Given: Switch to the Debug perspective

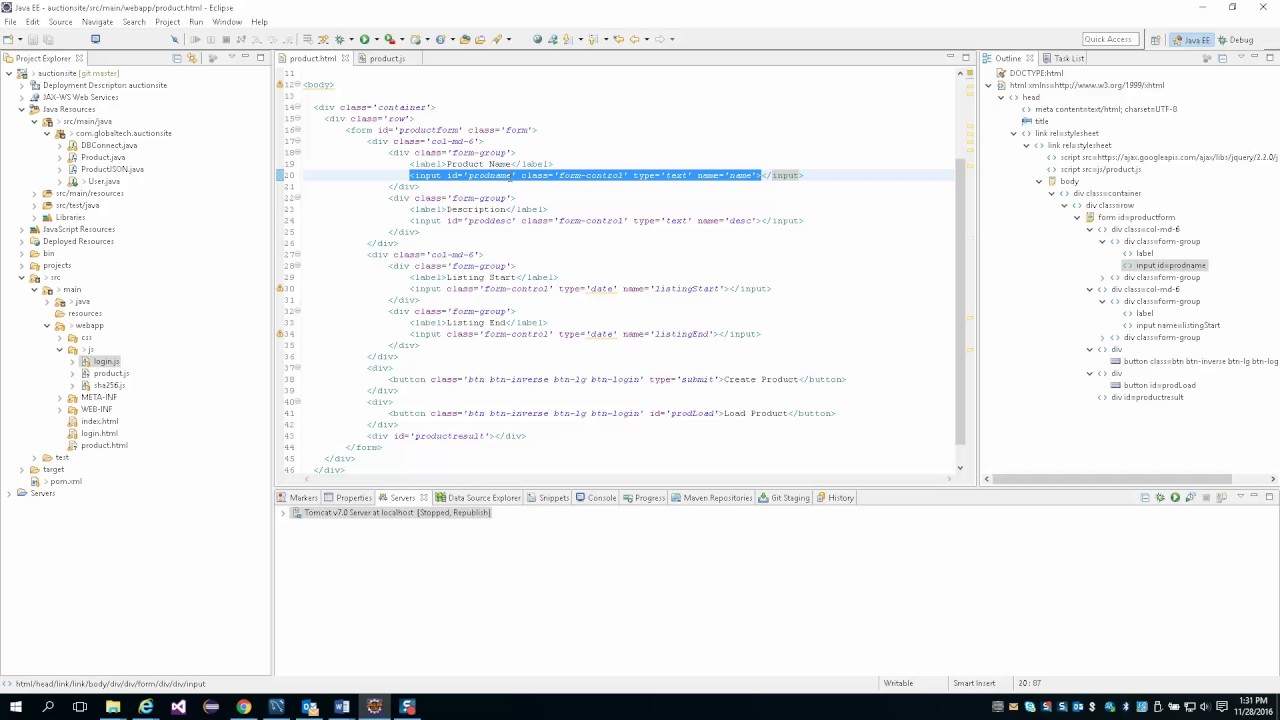Looking at the screenshot, I should point(1235,40).
